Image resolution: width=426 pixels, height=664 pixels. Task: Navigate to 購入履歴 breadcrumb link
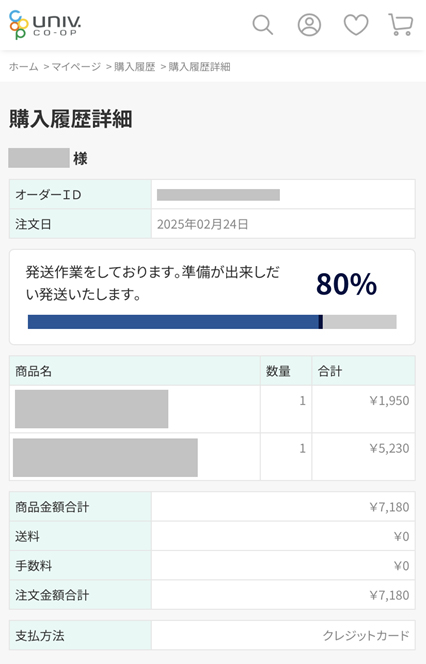tap(135, 66)
